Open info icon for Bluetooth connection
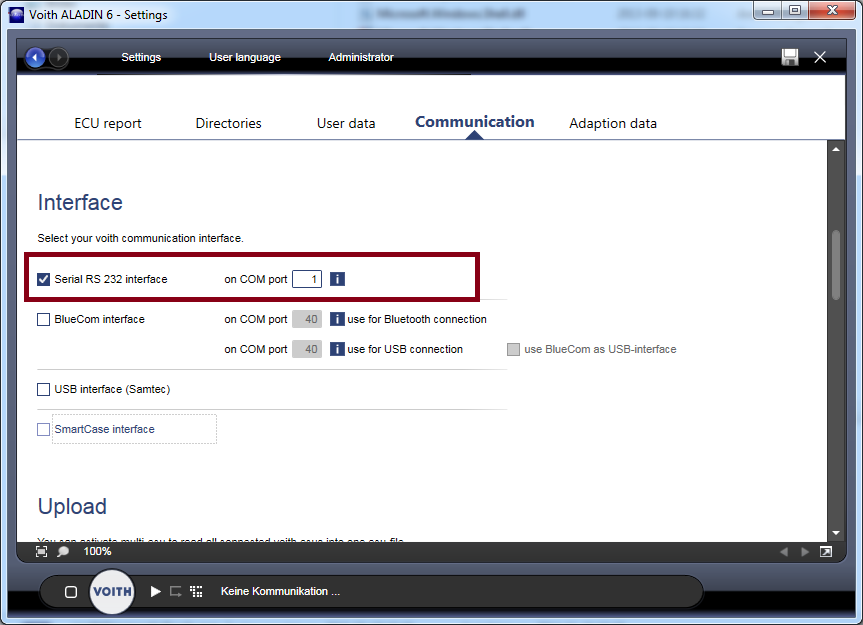The width and height of the screenshot is (863, 625). click(337, 319)
